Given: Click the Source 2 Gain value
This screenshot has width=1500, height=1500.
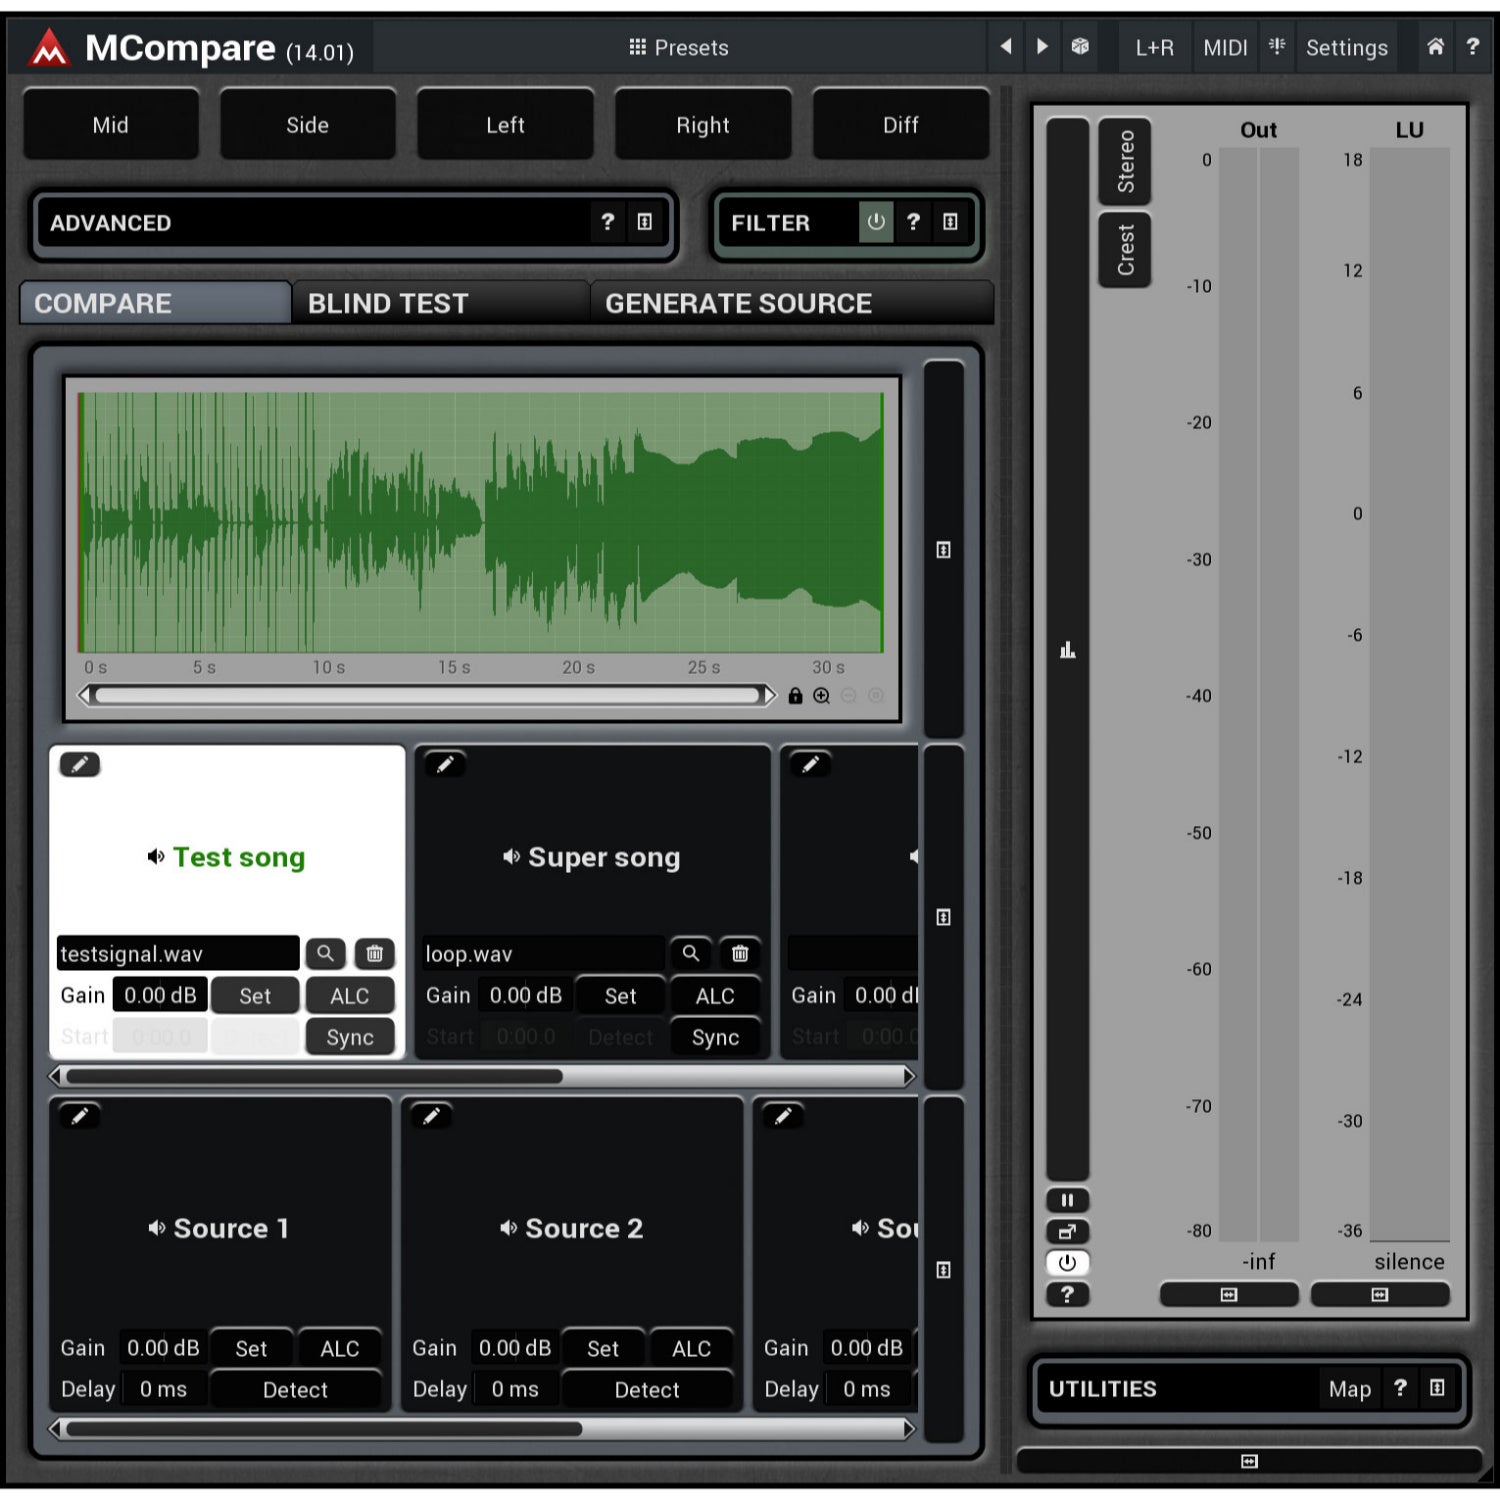Looking at the screenshot, I should (x=515, y=1348).
